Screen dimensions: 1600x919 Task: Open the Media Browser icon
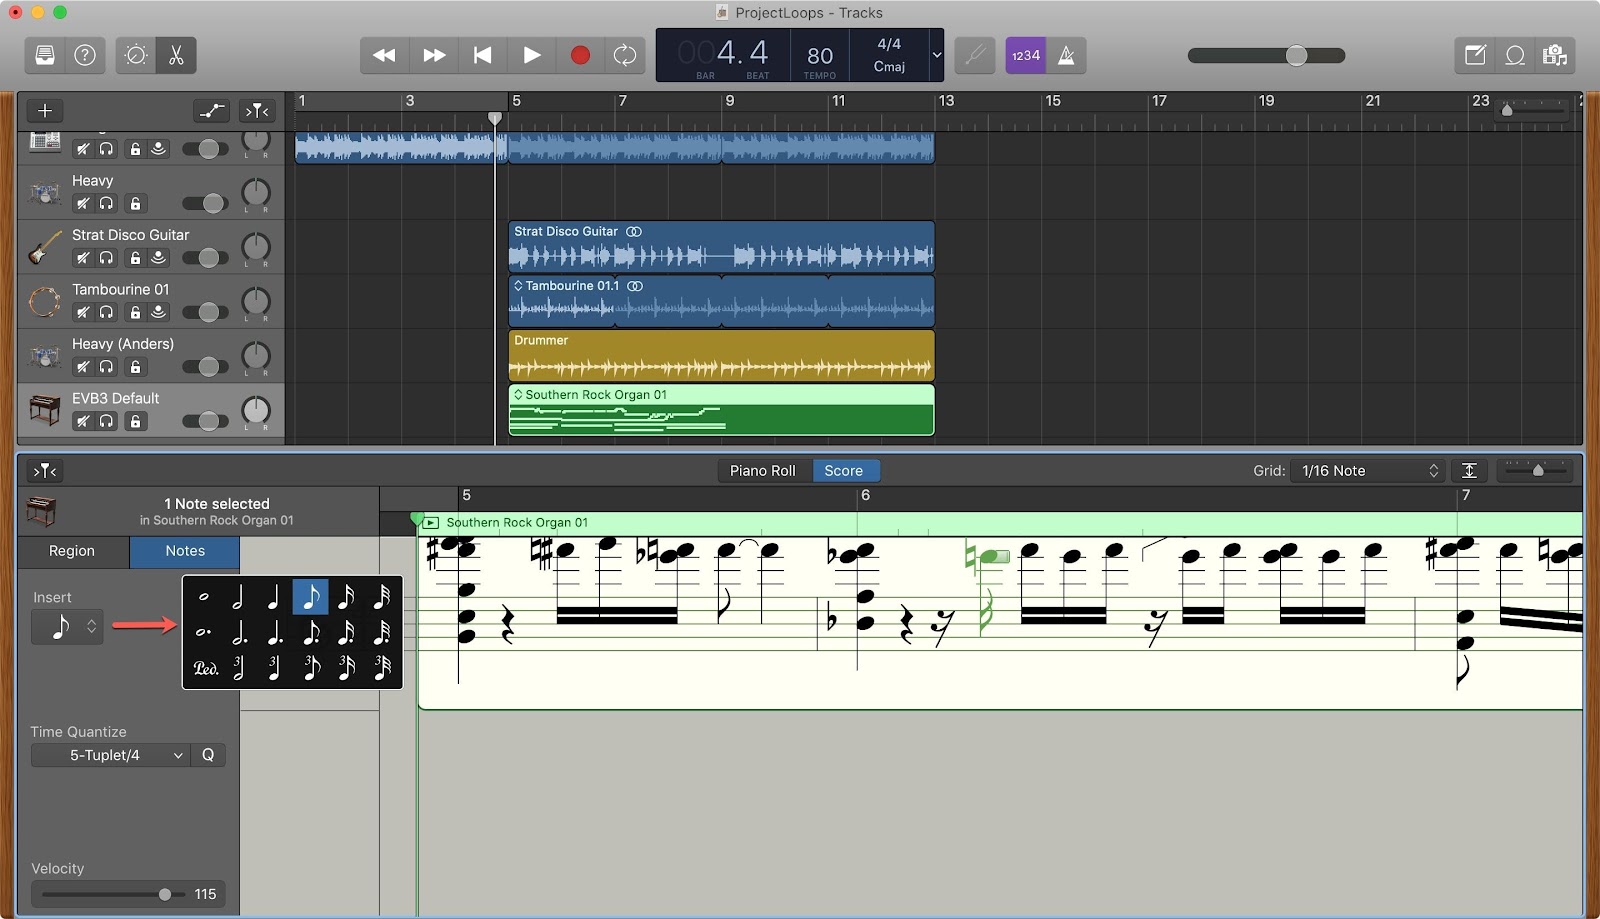(x=1555, y=55)
